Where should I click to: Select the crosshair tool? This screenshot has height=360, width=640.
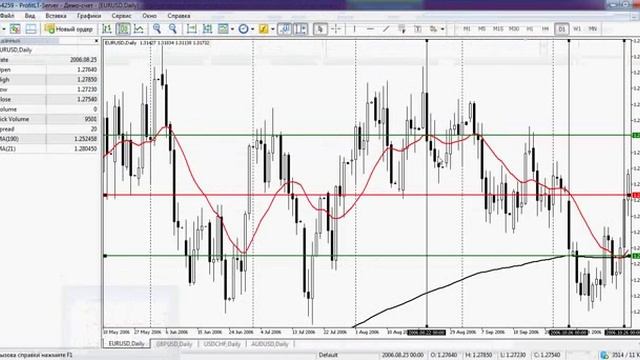click(x=336, y=29)
